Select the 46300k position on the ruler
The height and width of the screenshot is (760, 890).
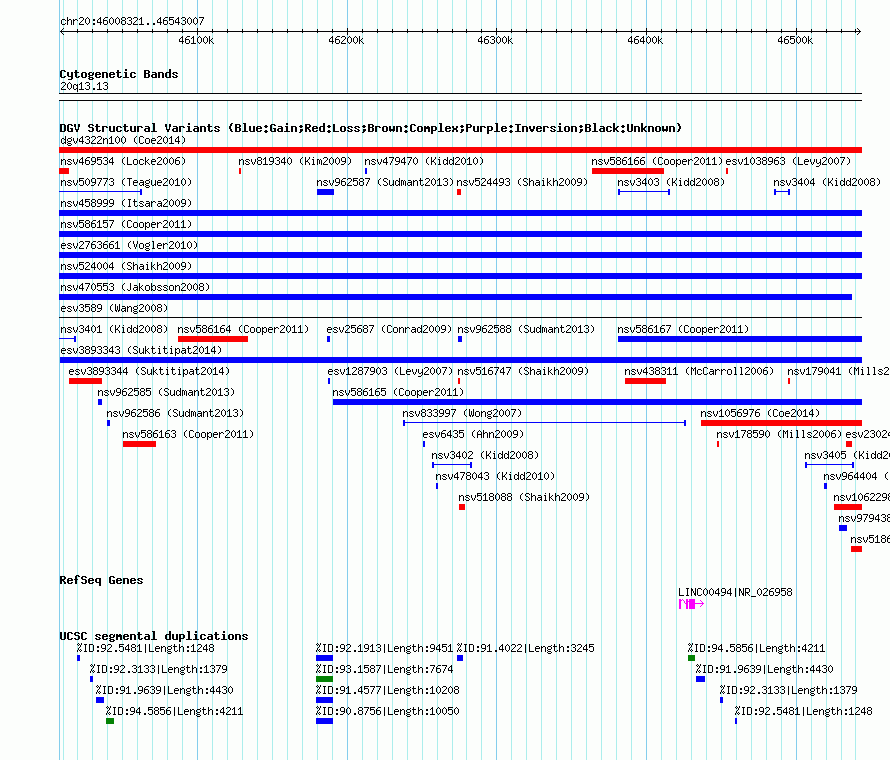[x=496, y=40]
